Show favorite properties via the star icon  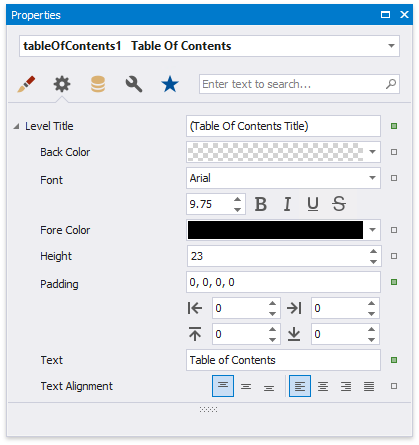coord(170,84)
